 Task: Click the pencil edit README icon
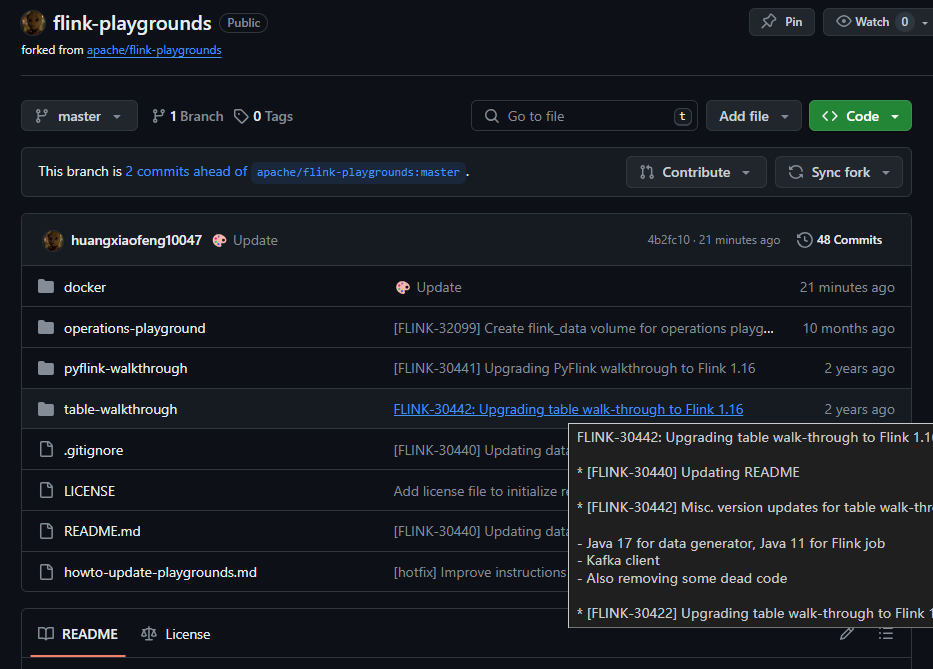[x=847, y=633]
